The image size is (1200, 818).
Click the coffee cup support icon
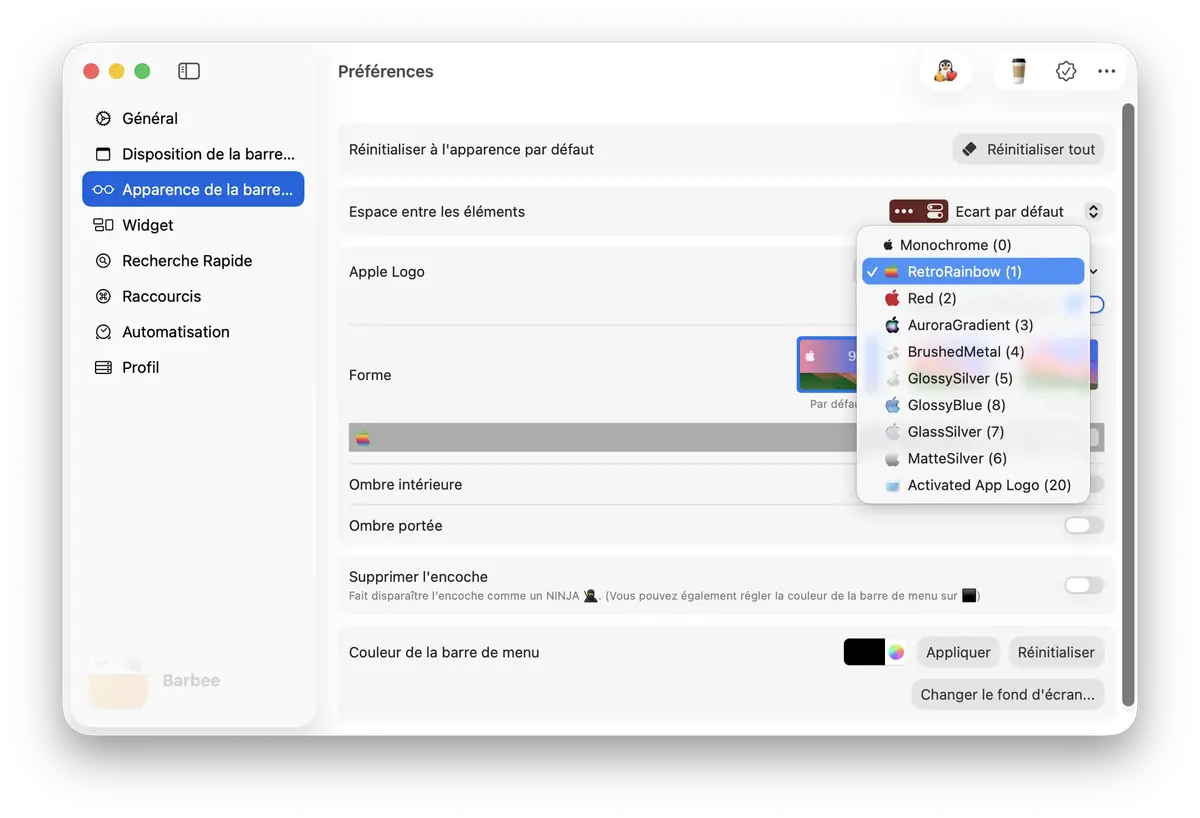1018,71
